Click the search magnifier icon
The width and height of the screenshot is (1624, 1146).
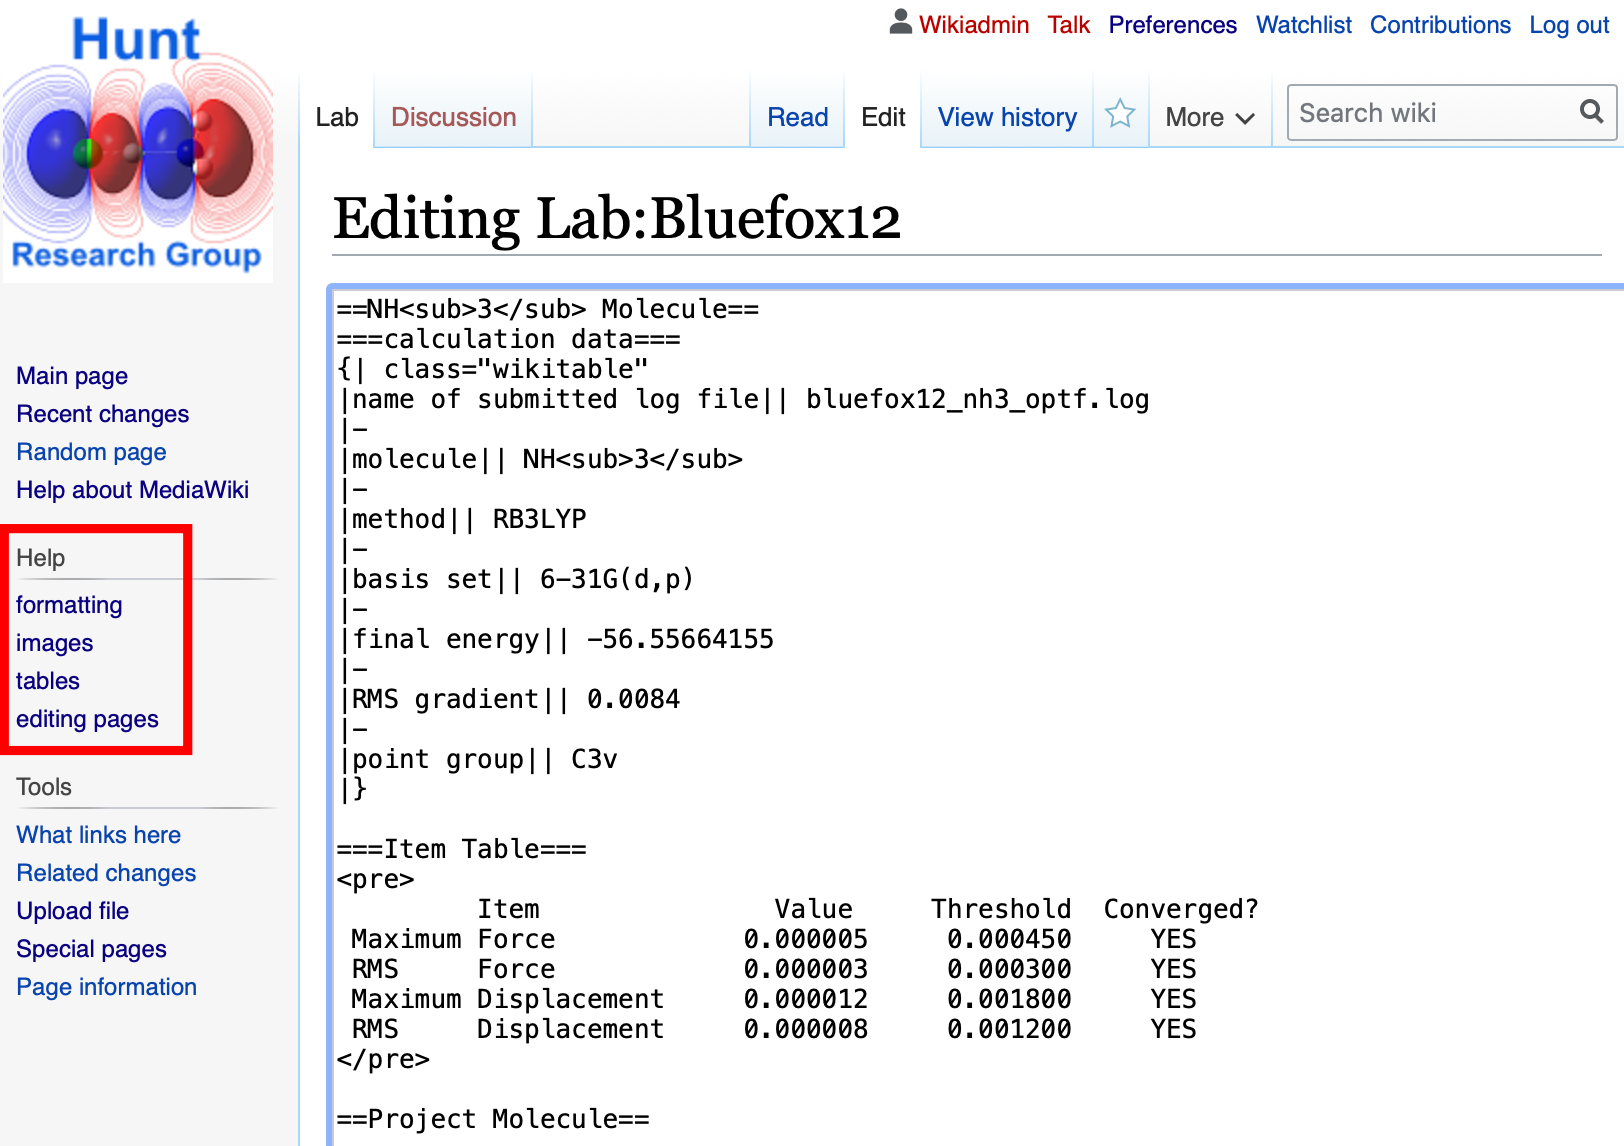pyautogui.click(x=1590, y=112)
